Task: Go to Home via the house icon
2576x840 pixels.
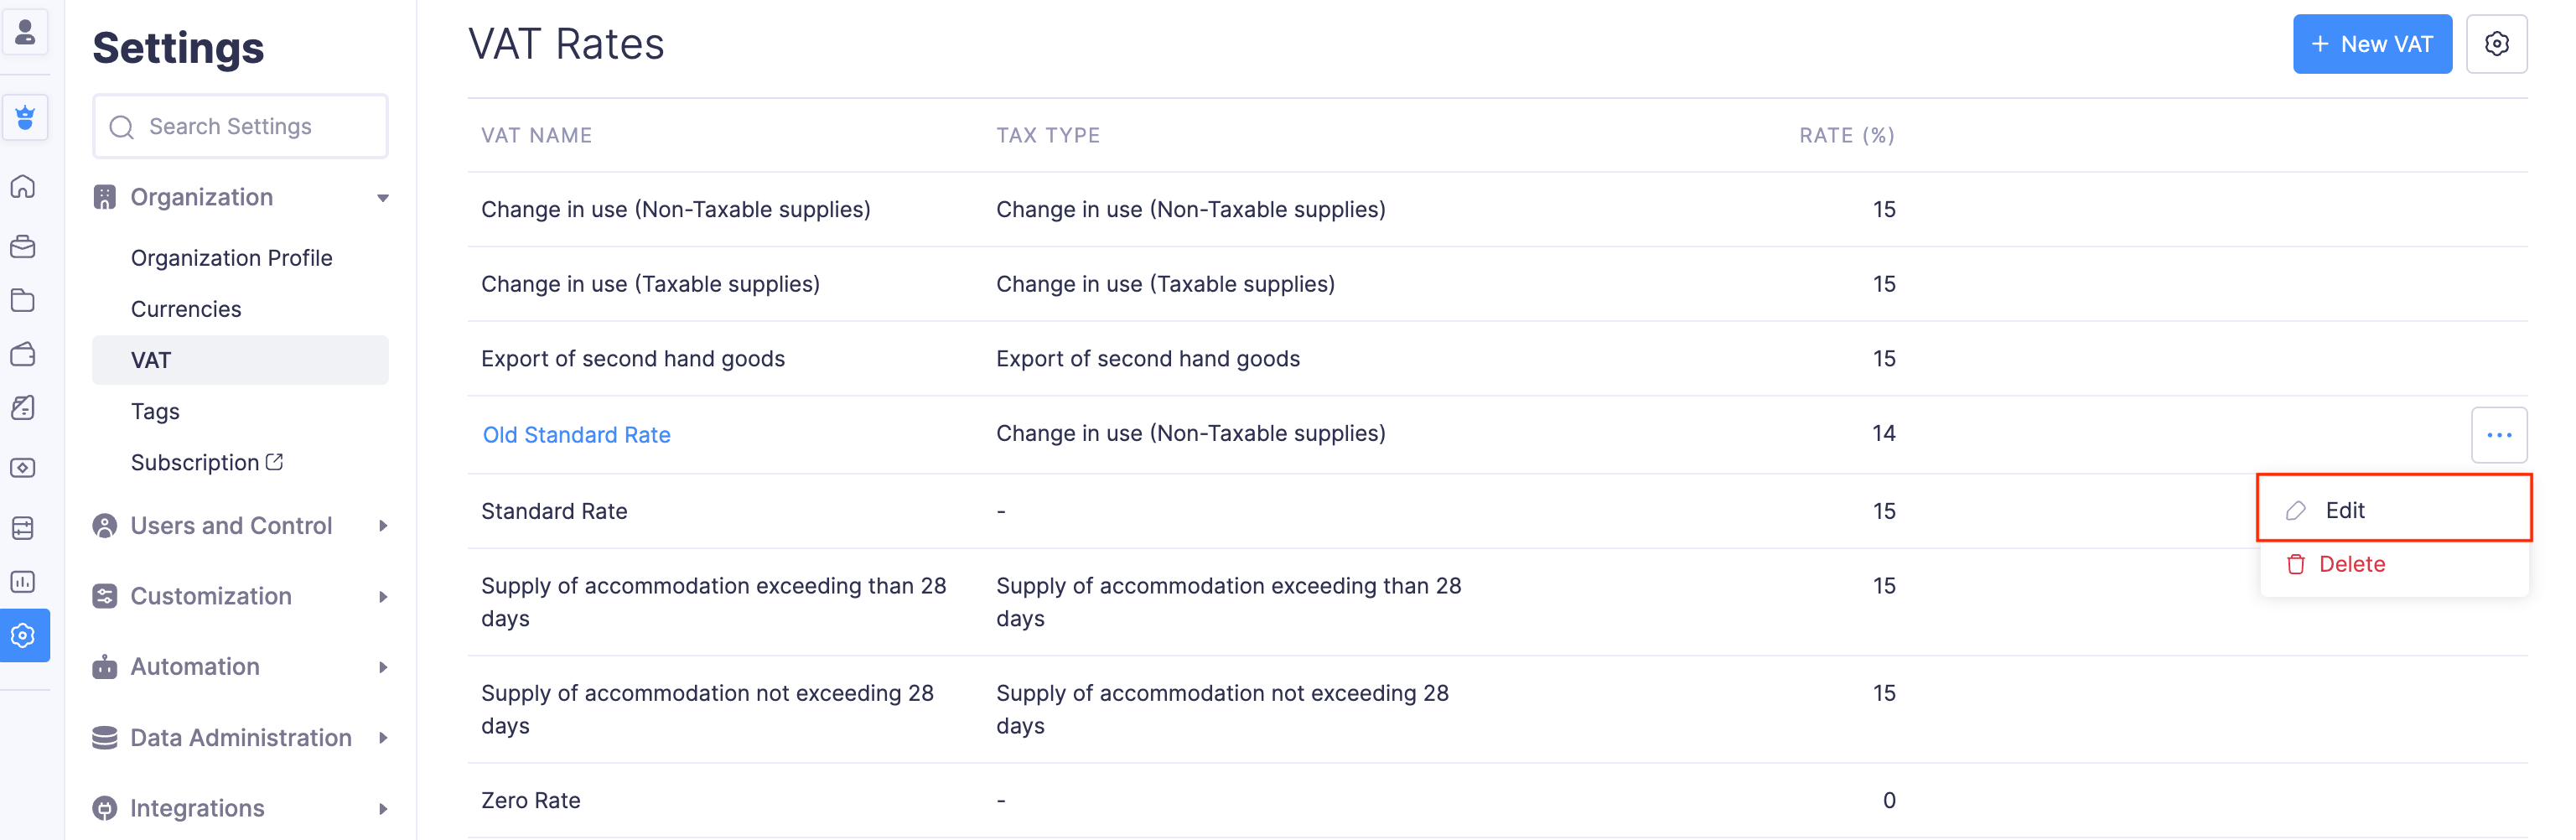Action: [x=23, y=187]
